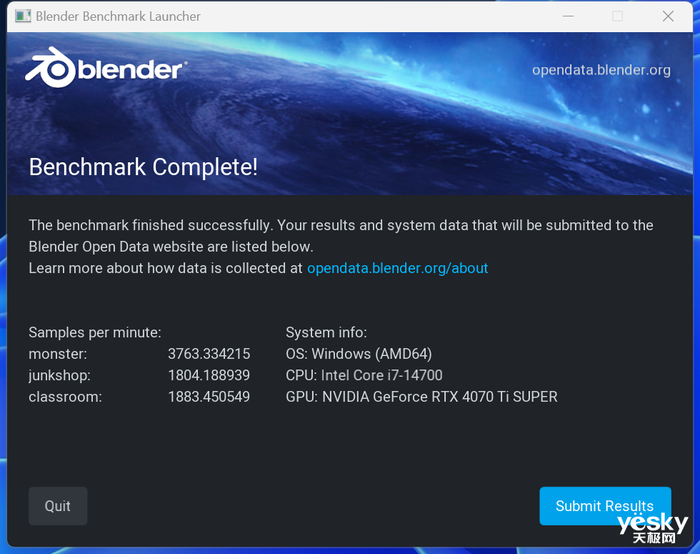Click the GPU NVIDIA GeForce RTX 4070 line
700x554 pixels.
(x=422, y=396)
